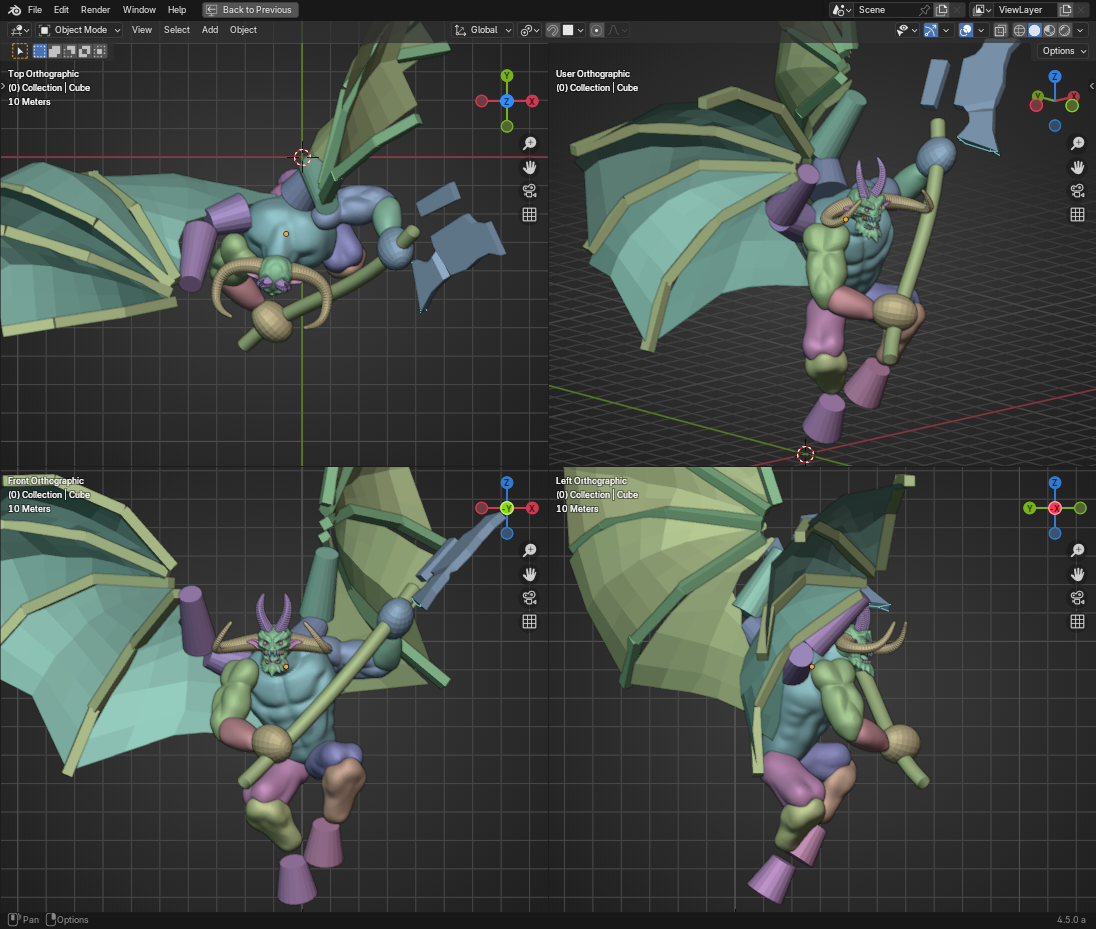Click zoom magnifier in Top Orthographic viewport

pos(530,143)
